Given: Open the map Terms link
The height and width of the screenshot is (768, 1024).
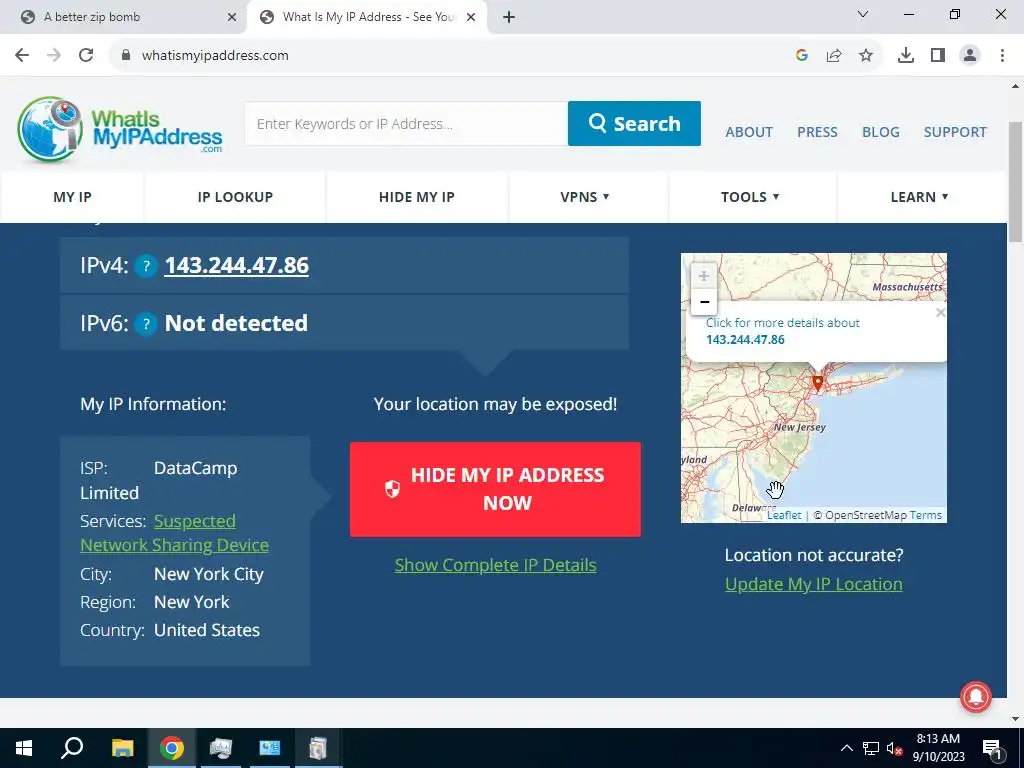Looking at the screenshot, I should (x=925, y=515).
